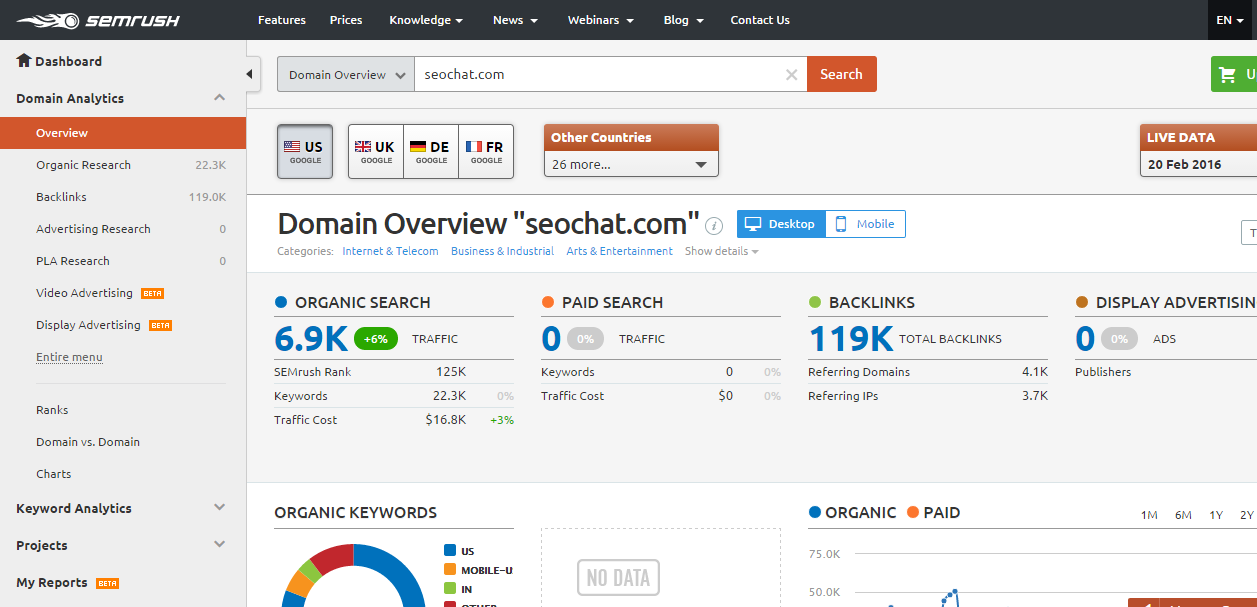Expand Show details under Categories

[x=716, y=251]
